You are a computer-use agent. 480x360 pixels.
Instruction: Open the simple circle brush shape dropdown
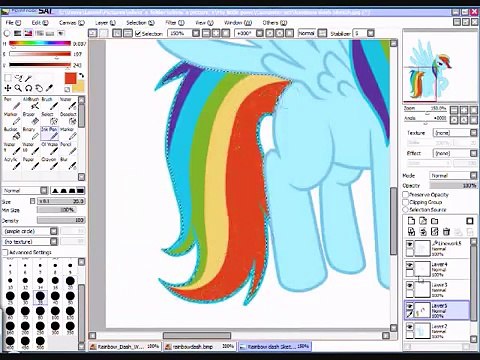click(x=30, y=231)
